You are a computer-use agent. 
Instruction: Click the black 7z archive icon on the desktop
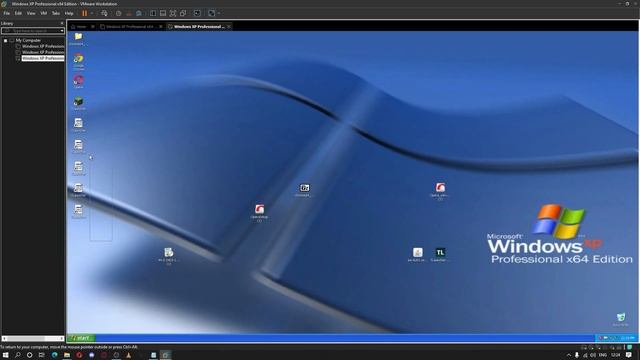304,188
